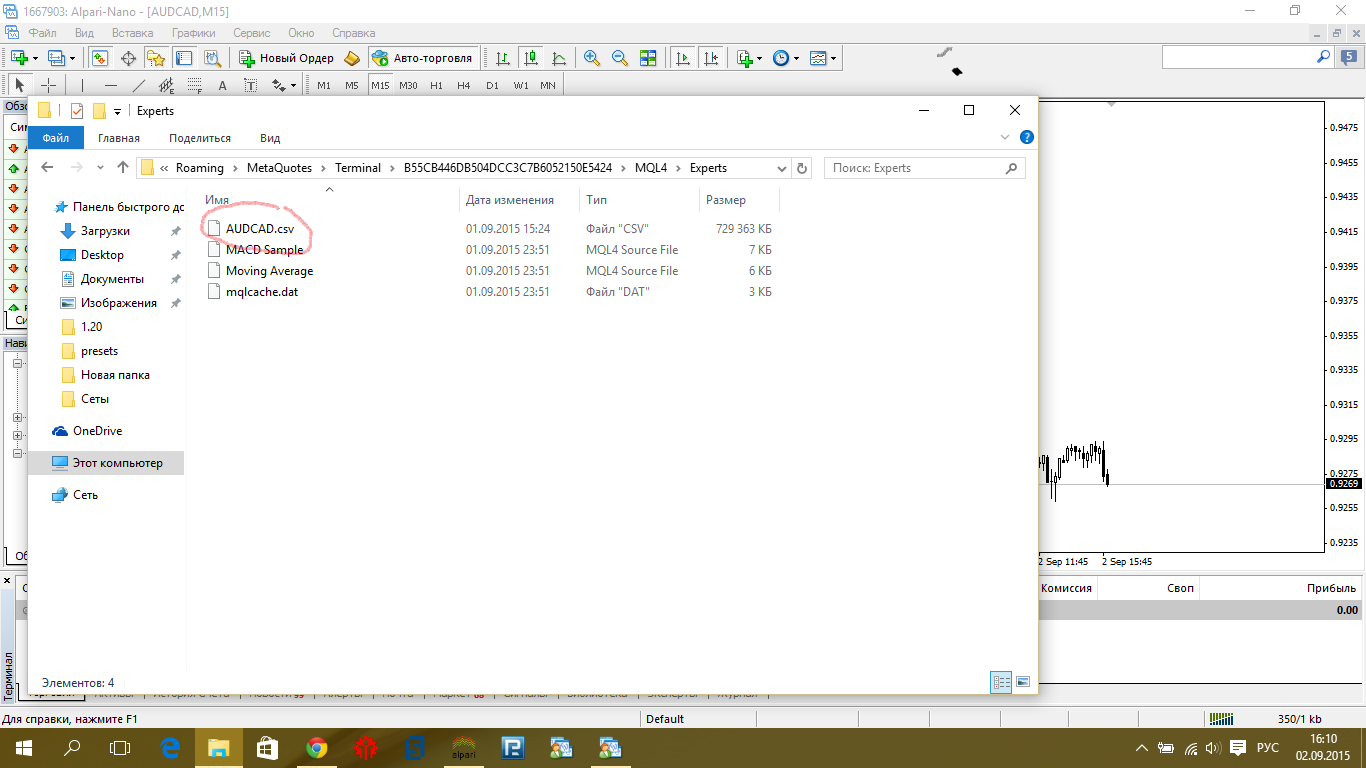Select the MACD Sample file
This screenshot has width=1366, height=768.
(264, 250)
